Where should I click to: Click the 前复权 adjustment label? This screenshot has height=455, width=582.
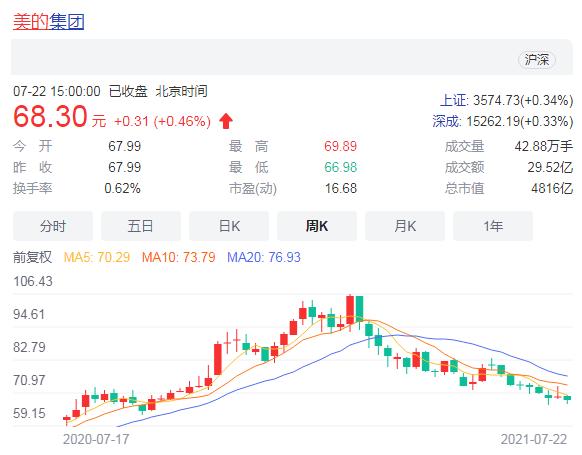coord(32,257)
